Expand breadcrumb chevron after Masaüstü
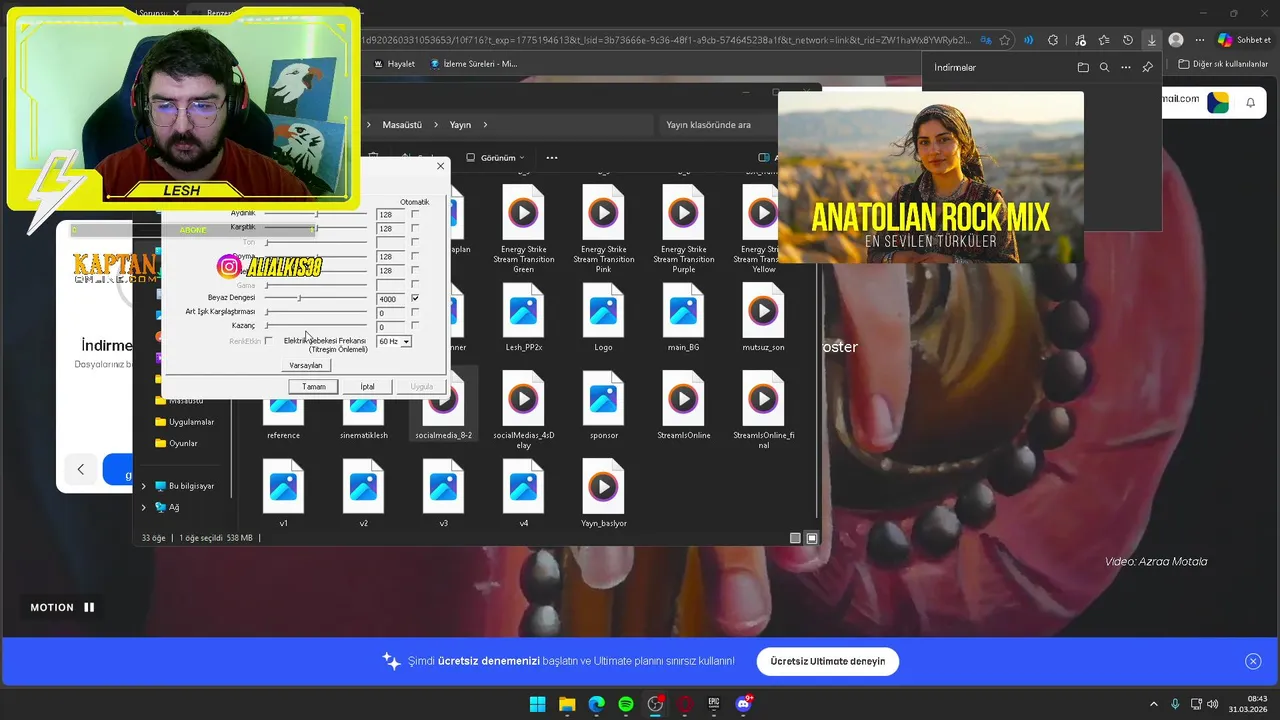1280x720 pixels. pyautogui.click(x=435, y=125)
